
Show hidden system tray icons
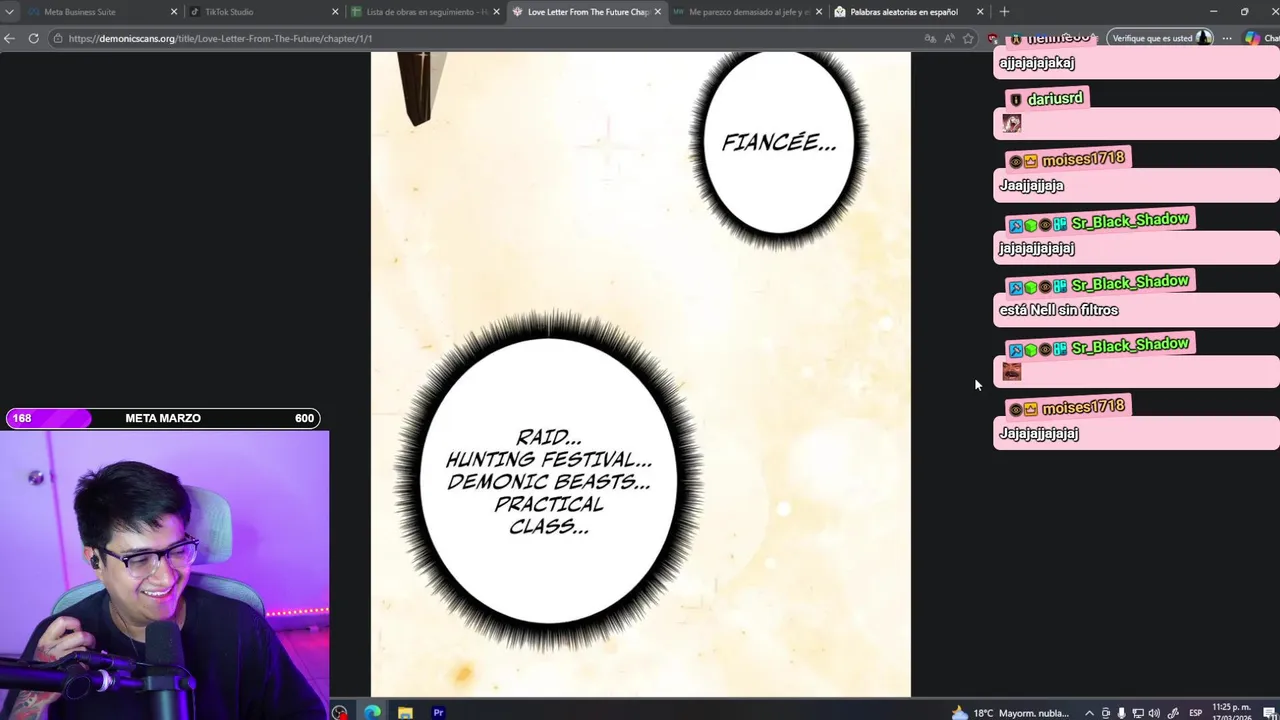(1089, 713)
